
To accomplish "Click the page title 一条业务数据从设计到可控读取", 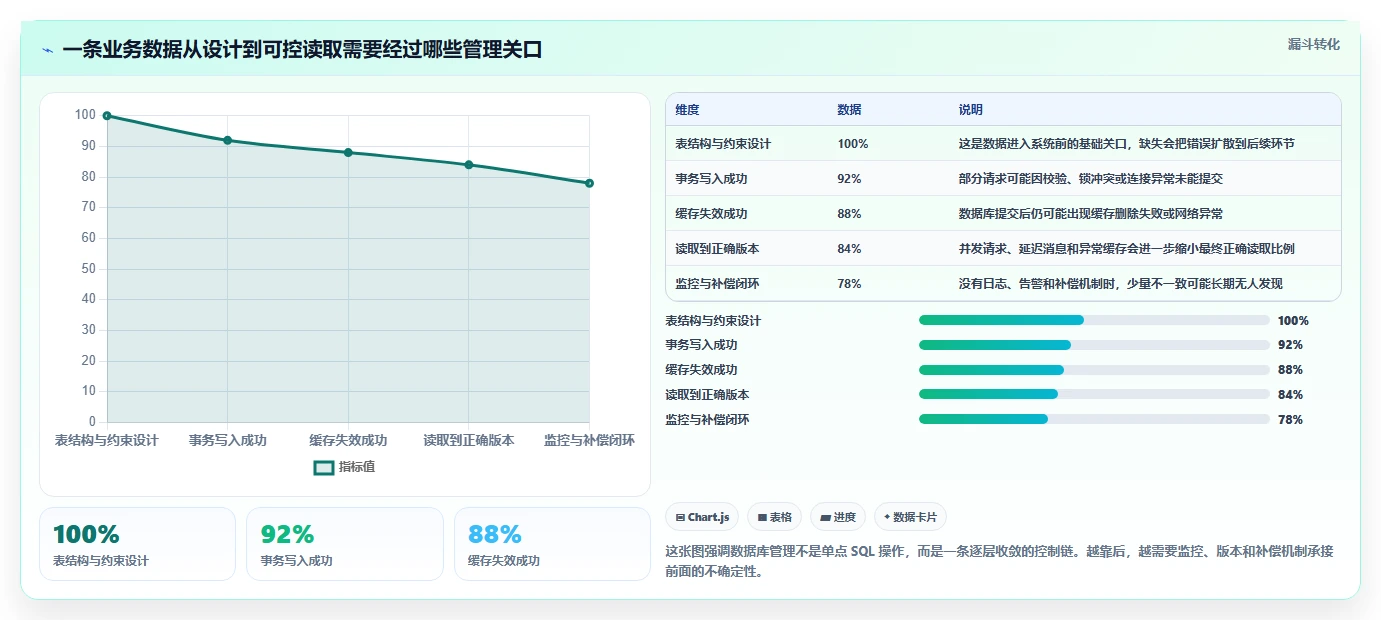I will [x=302, y=50].
